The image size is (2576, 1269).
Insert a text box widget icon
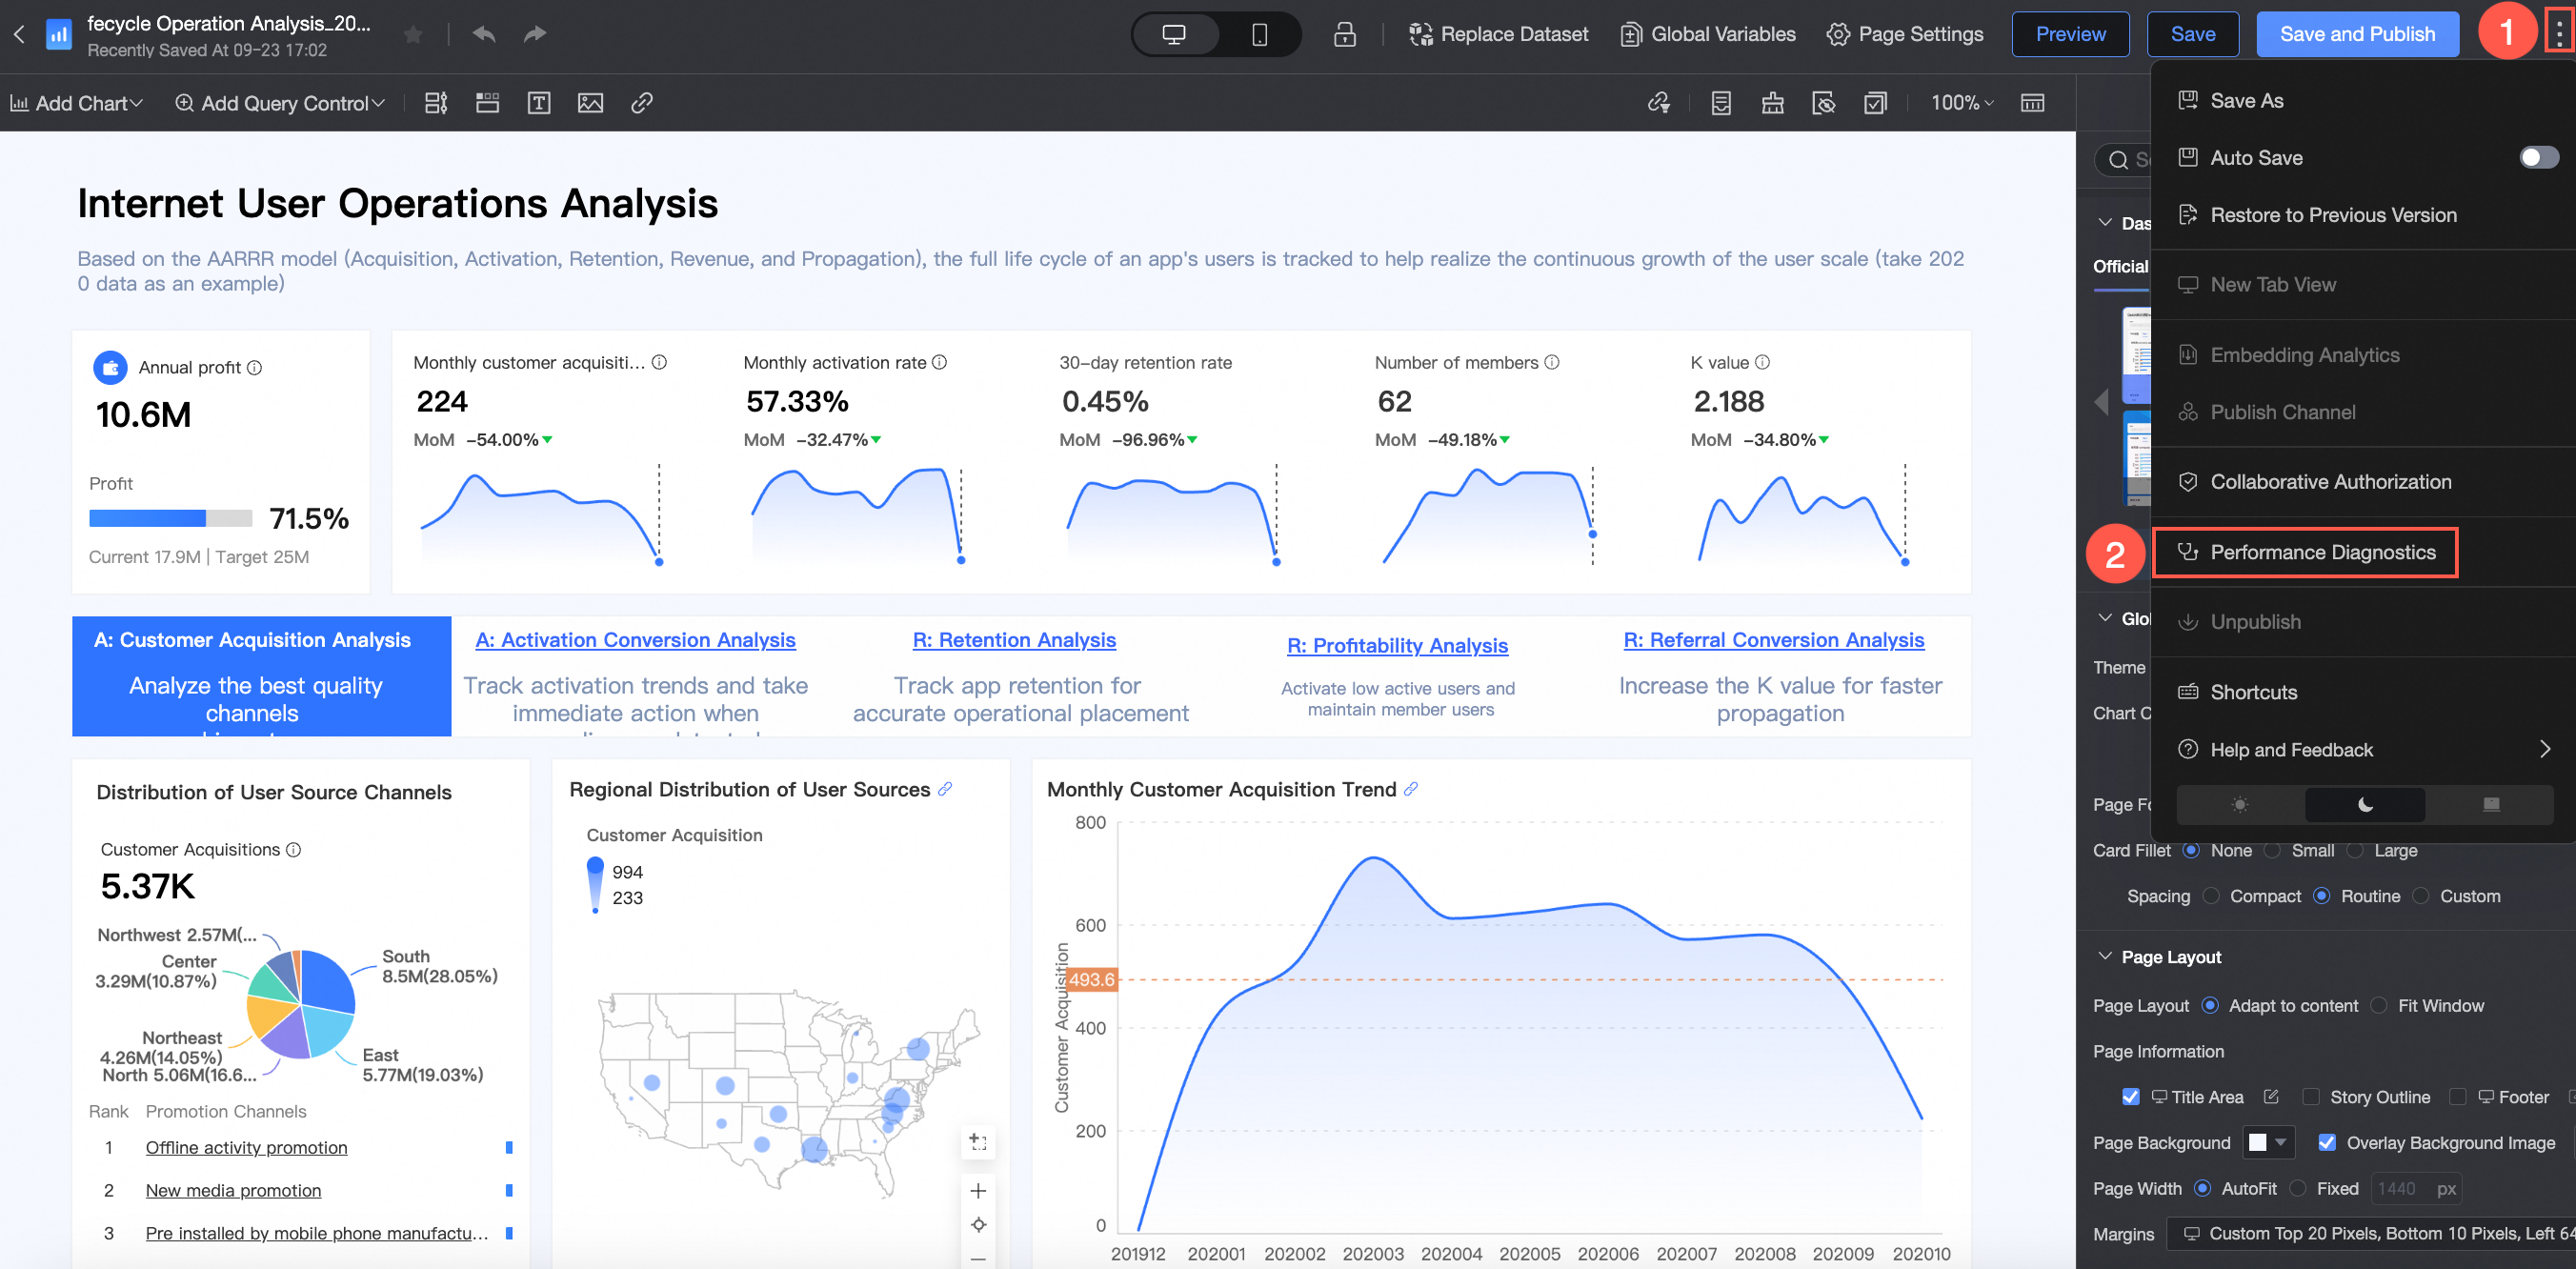point(538,103)
